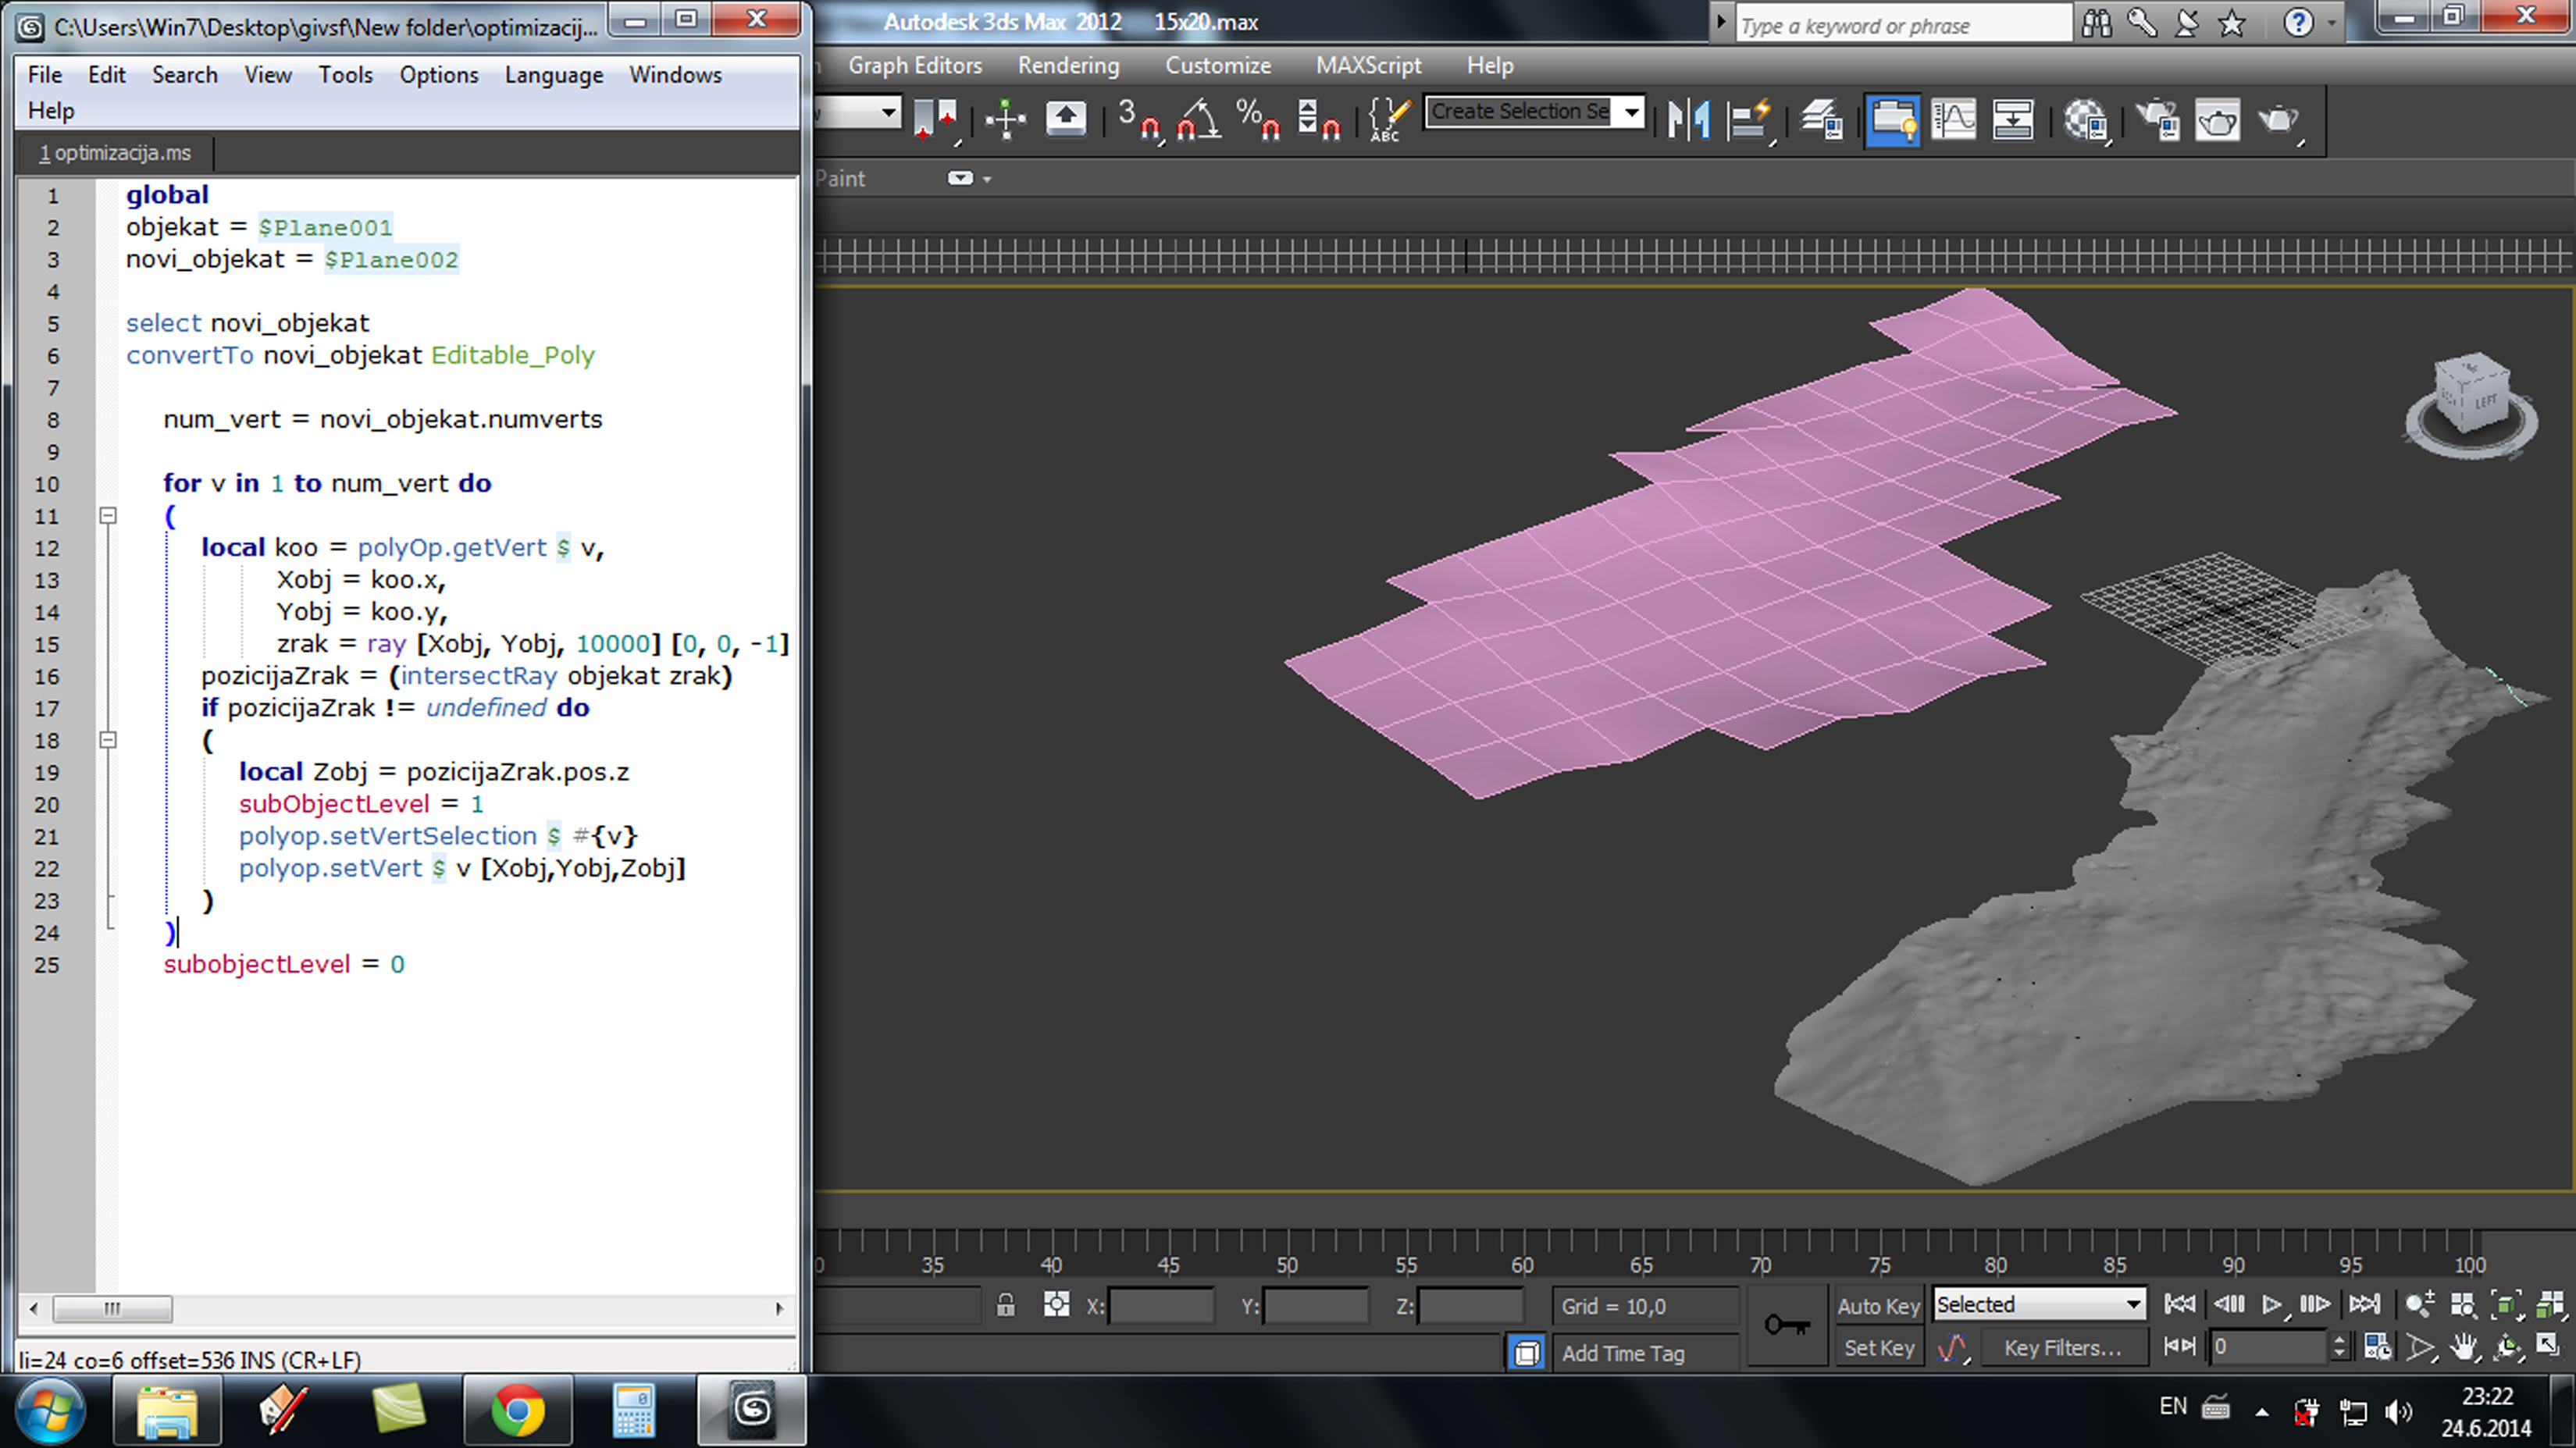Toggle Select and Manipulate tool
Image resolution: width=2576 pixels, height=1448 pixels.
[x=1005, y=119]
